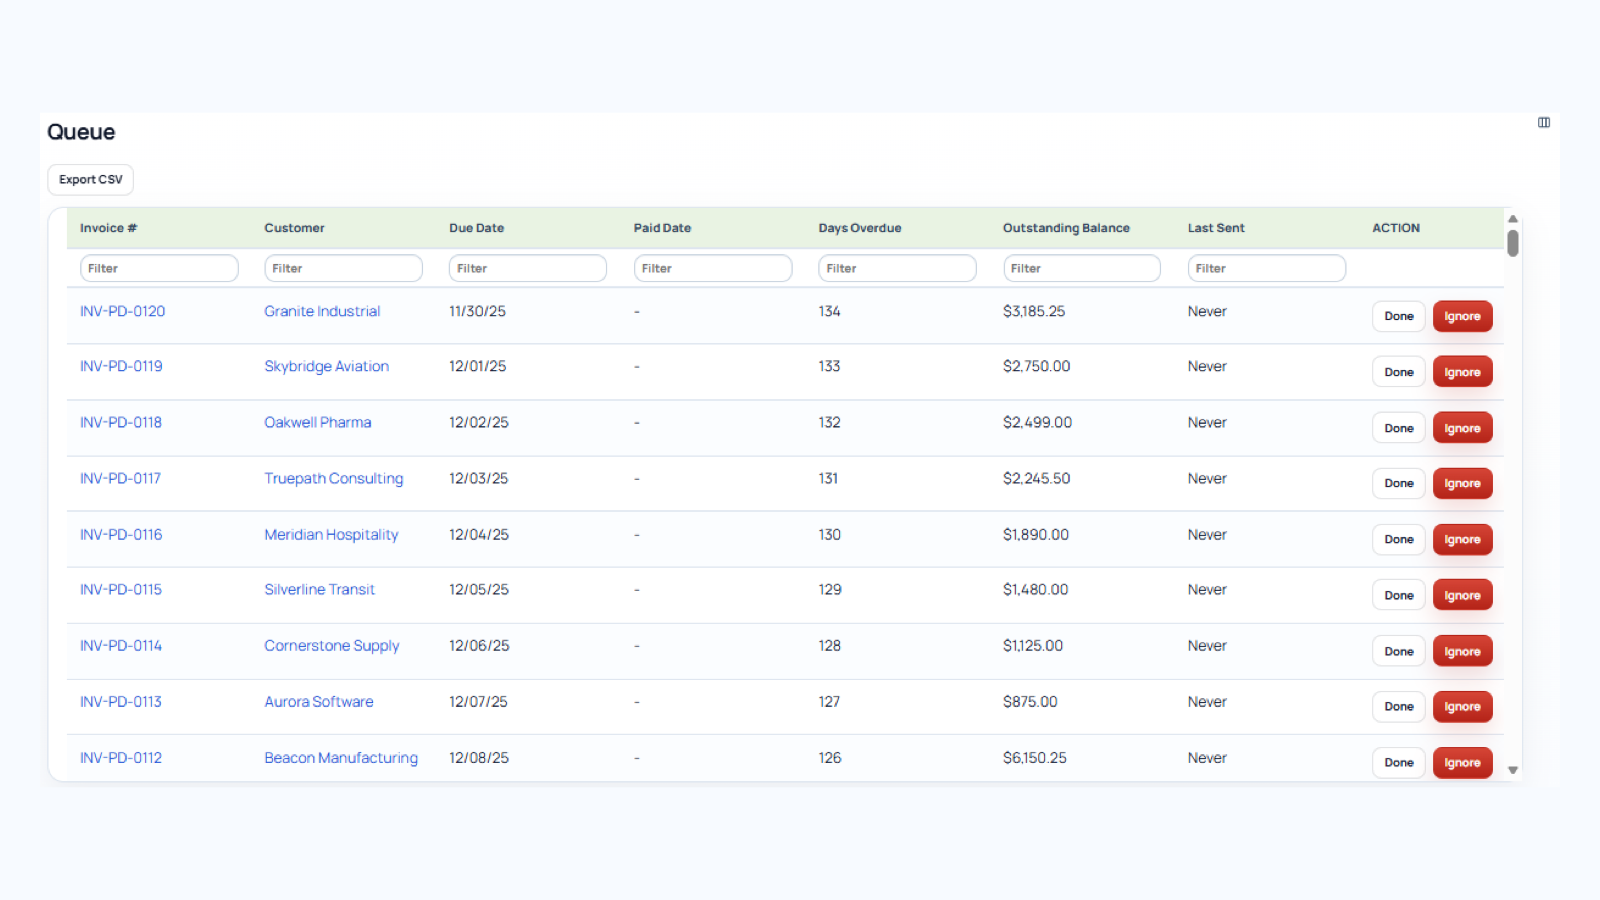
Task: Click the vertical scrollbar thumb
Action: (x=1513, y=243)
